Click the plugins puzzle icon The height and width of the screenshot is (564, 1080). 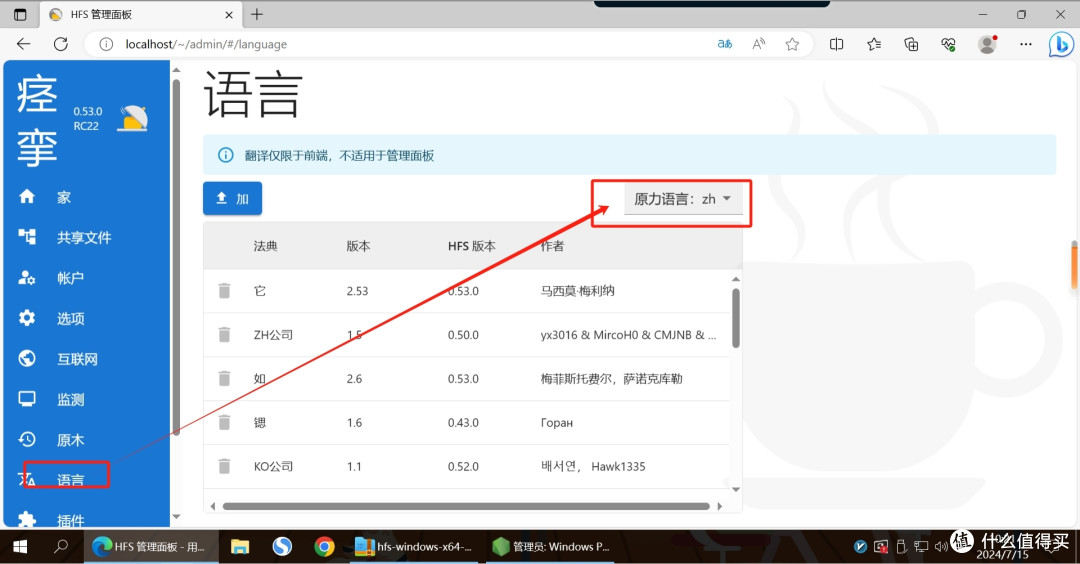(27, 519)
